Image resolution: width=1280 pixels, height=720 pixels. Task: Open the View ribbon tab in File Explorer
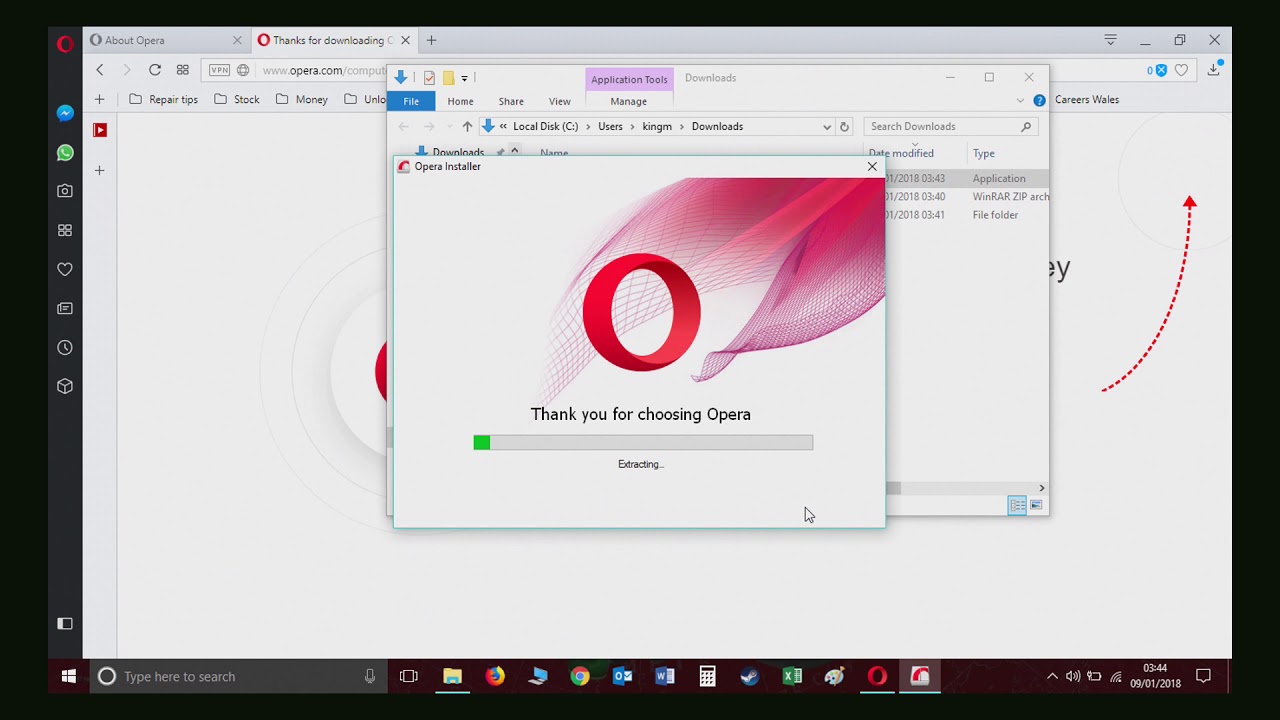coord(560,101)
